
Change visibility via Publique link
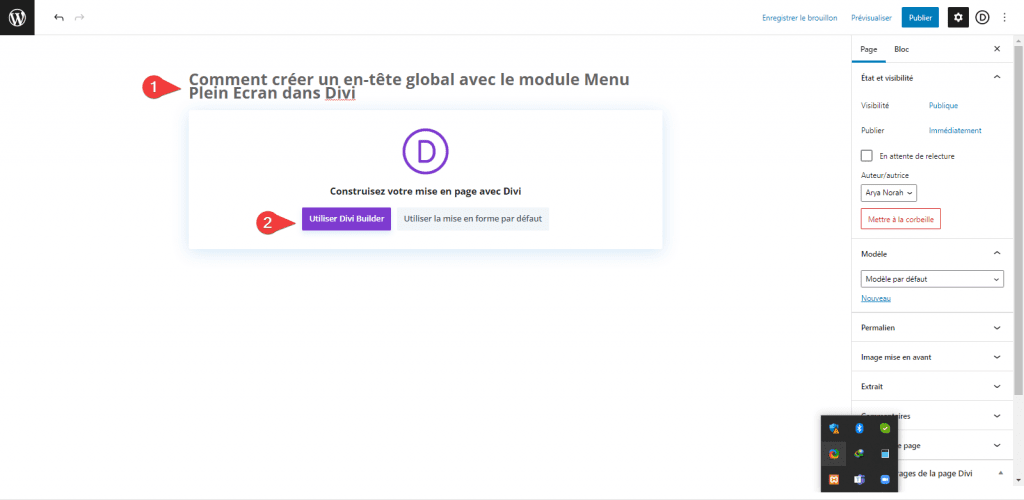click(x=943, y=105)
